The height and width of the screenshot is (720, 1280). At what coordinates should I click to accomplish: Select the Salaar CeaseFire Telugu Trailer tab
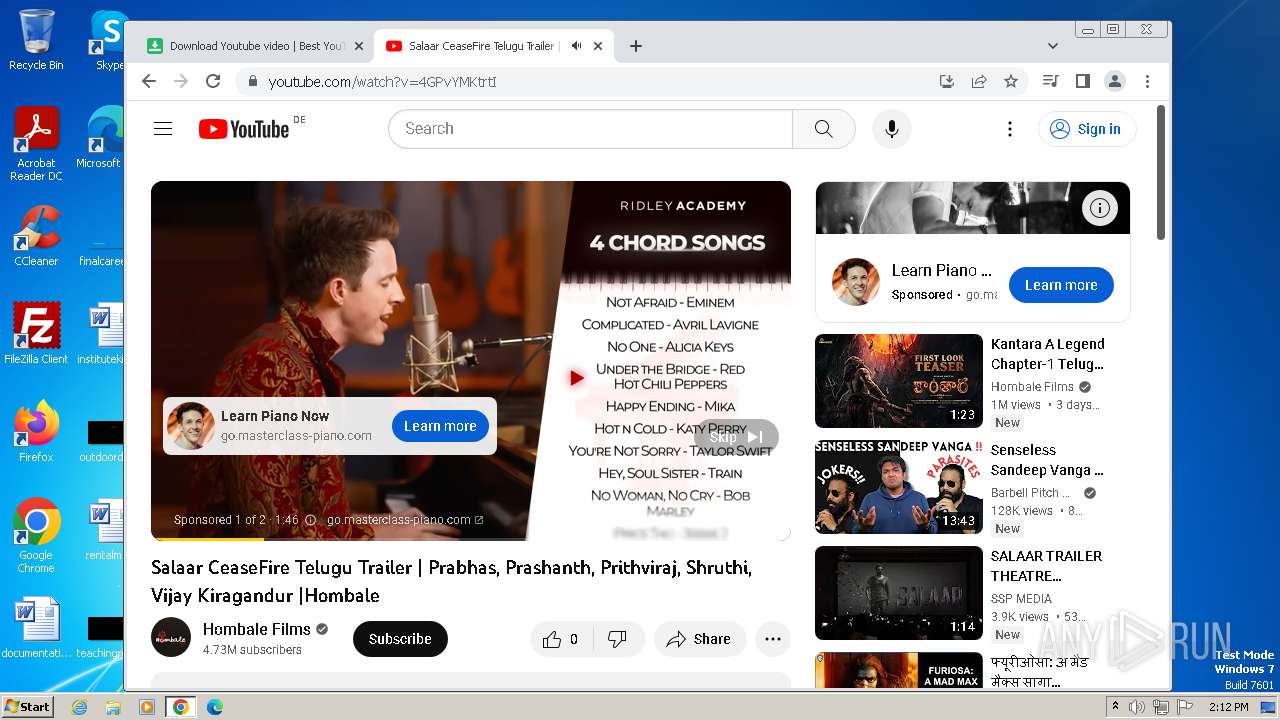480,46
